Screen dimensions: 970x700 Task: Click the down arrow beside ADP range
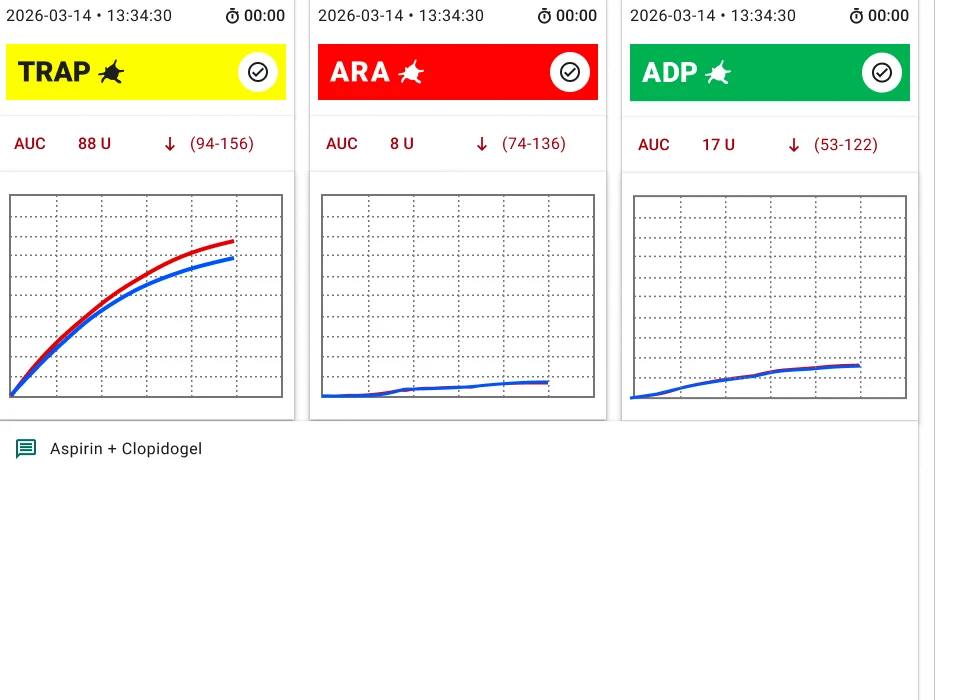(x=794, y=145)
